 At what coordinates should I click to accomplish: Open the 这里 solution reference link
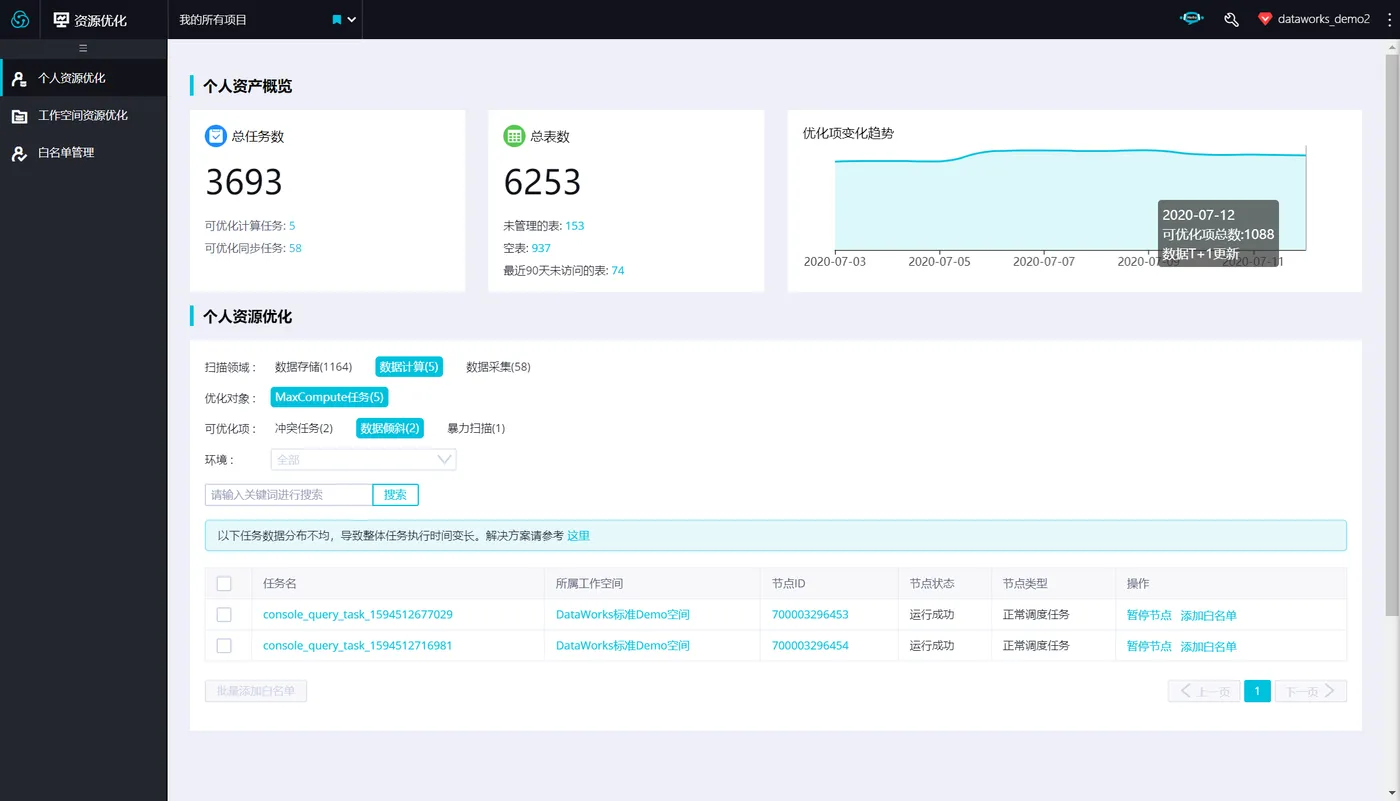(578, 536)
